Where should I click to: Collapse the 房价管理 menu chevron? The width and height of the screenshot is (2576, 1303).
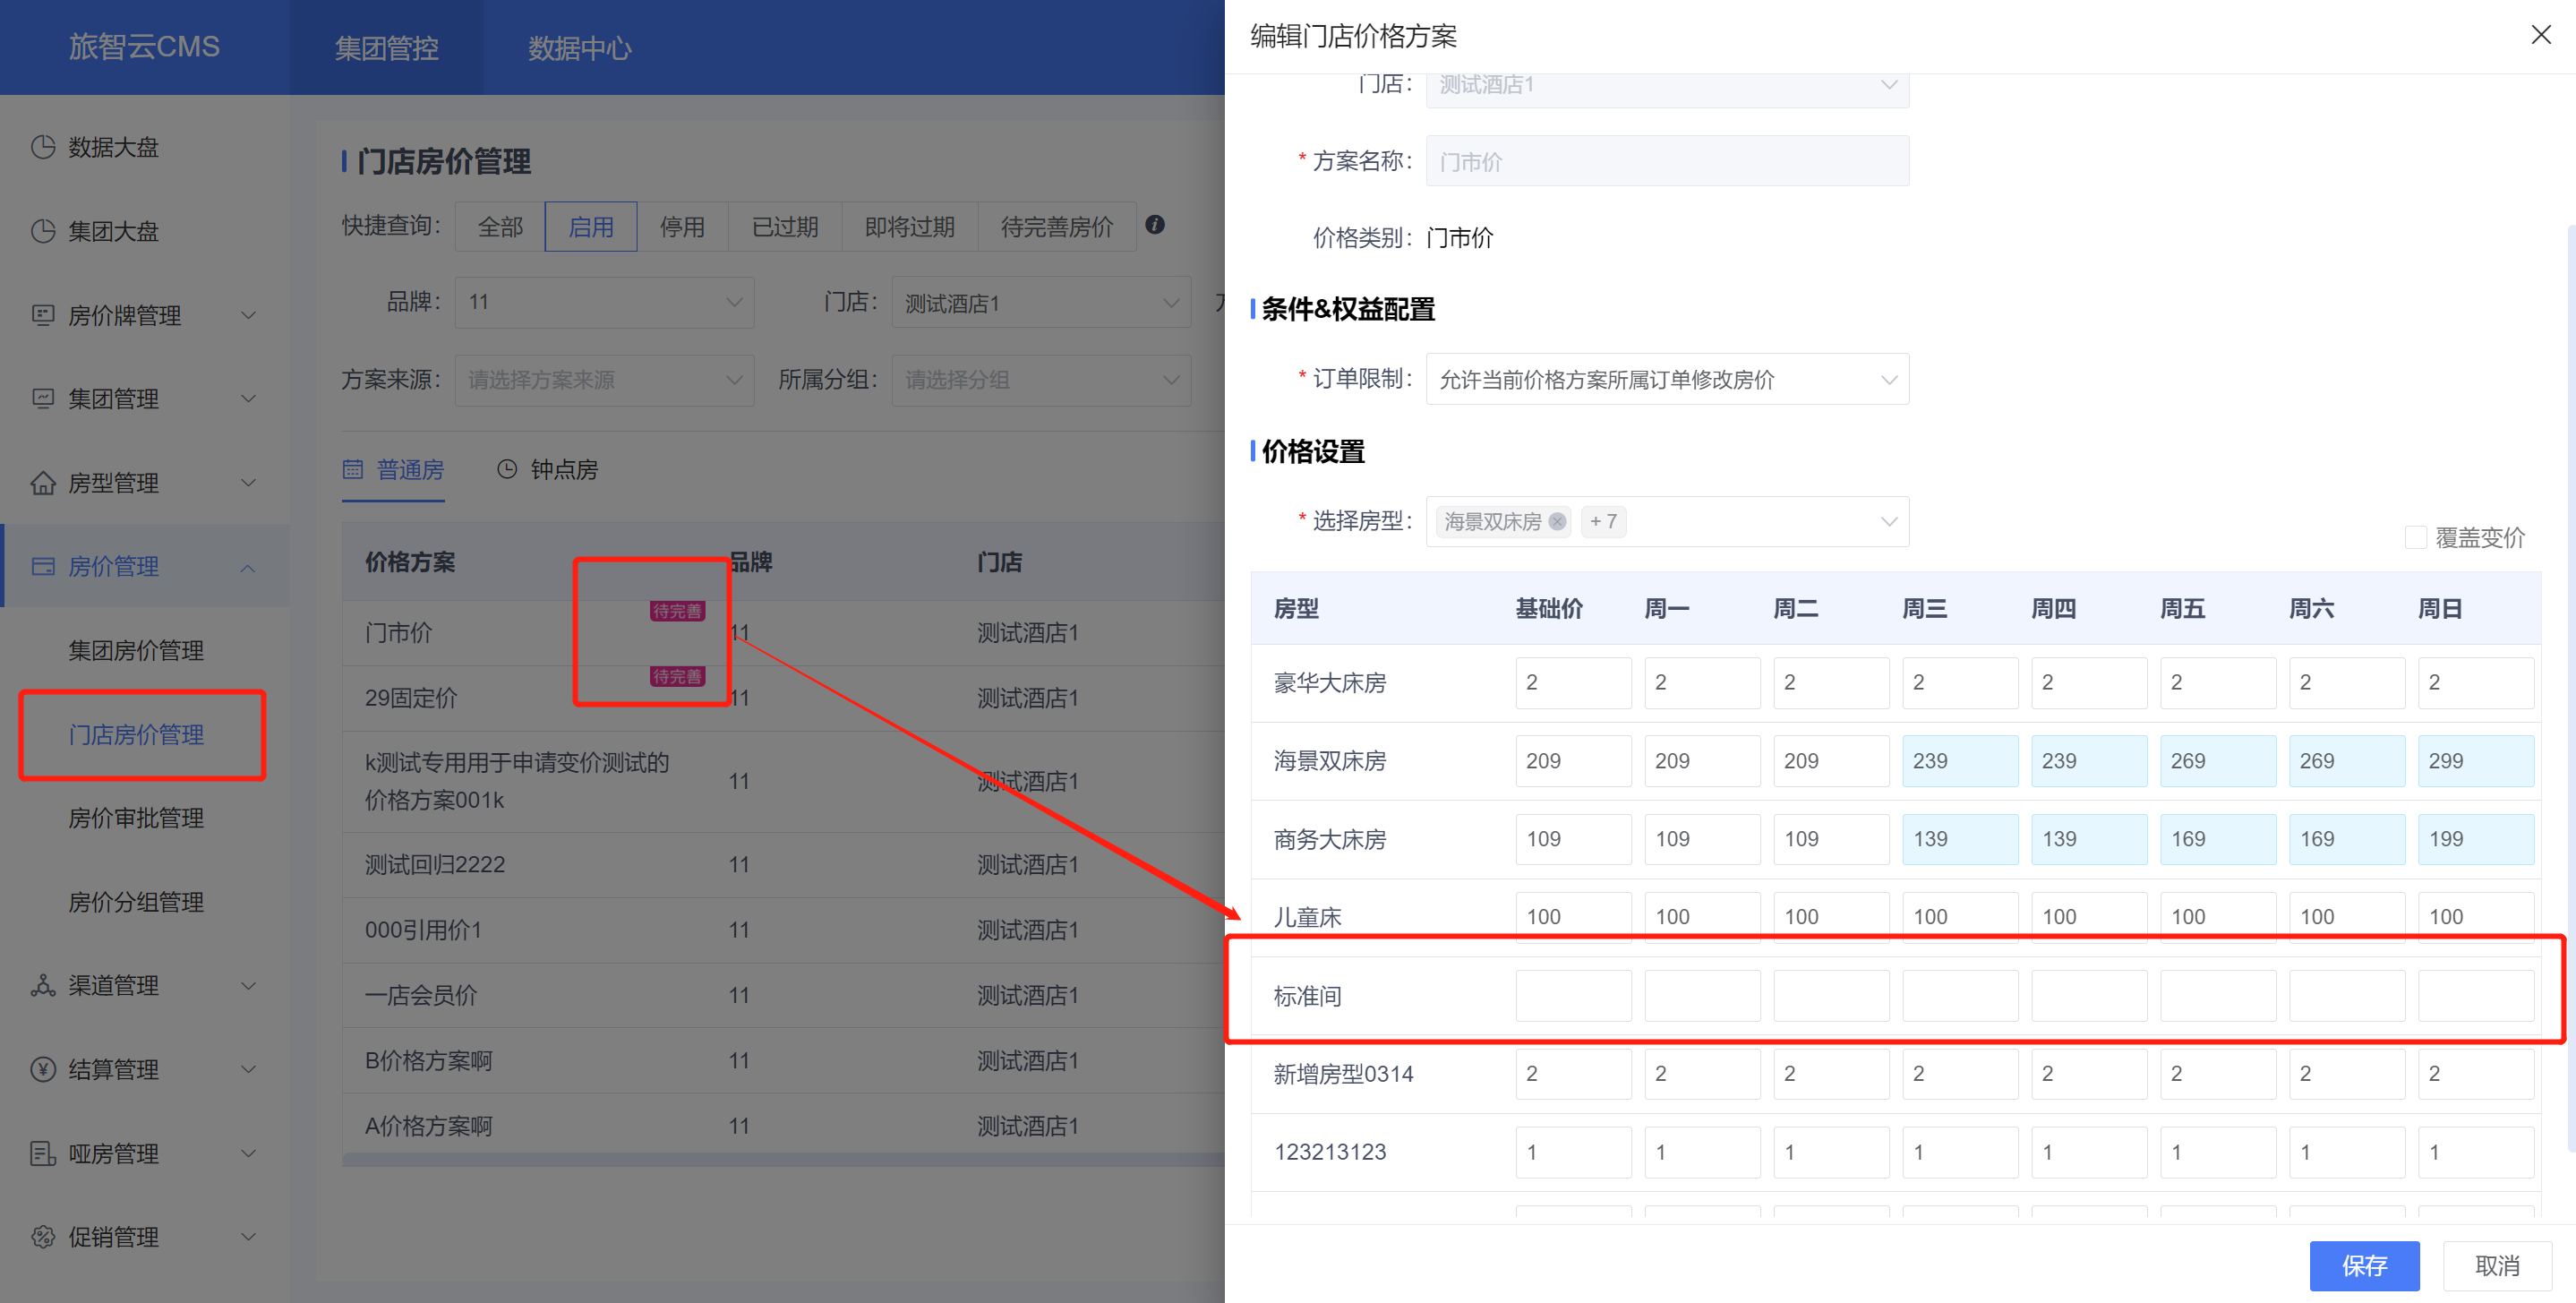point(249,567)
